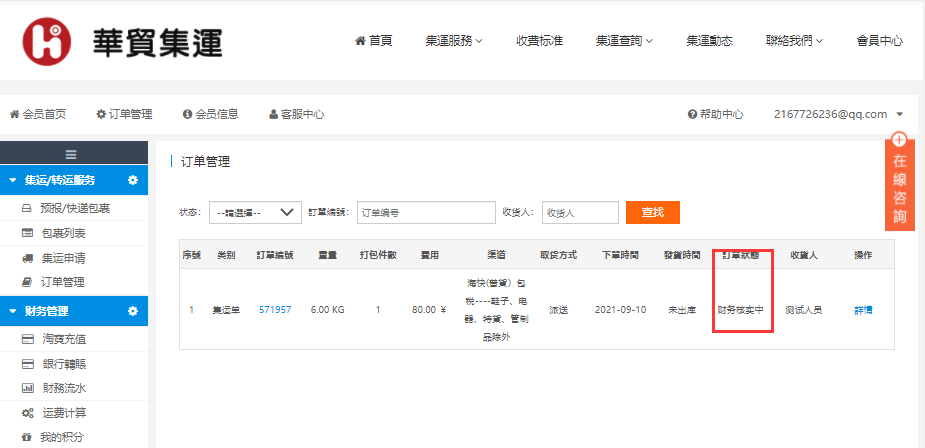The image size is (925, 448).
Task: Expand the 集運查詢 navigation menu
Action: 624,41
